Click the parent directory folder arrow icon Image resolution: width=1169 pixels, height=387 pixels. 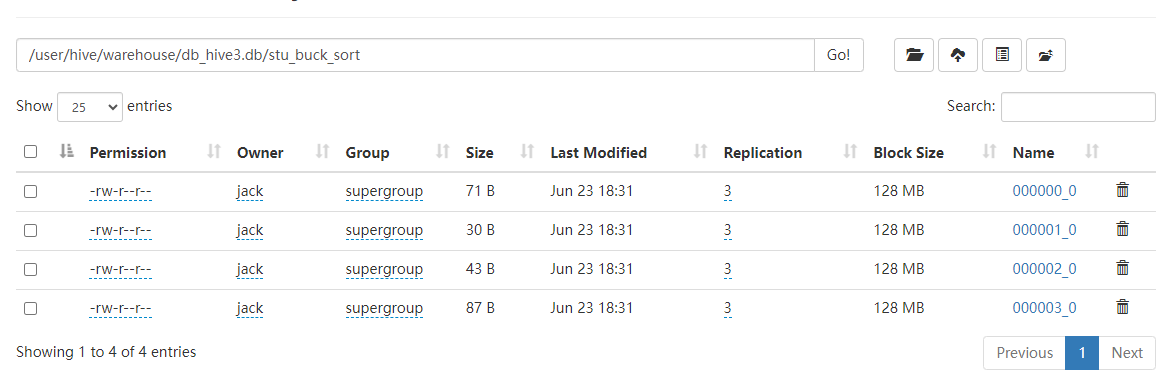[1045, 55]
